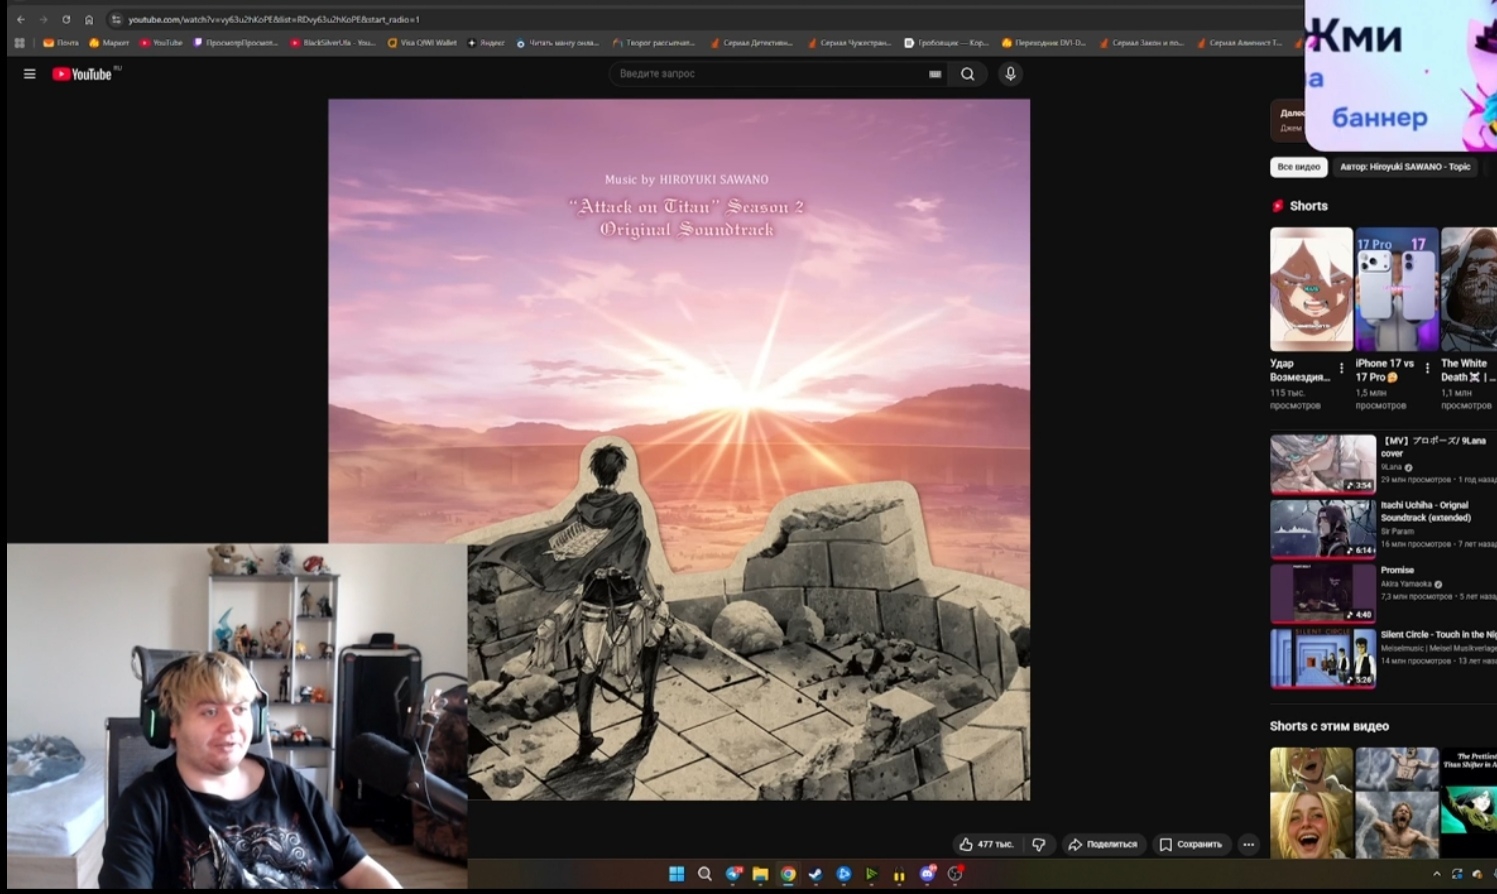Open the YouTube bookmark
The height and width of the screenshot is (894, 1497).
[x=161, y=43]
